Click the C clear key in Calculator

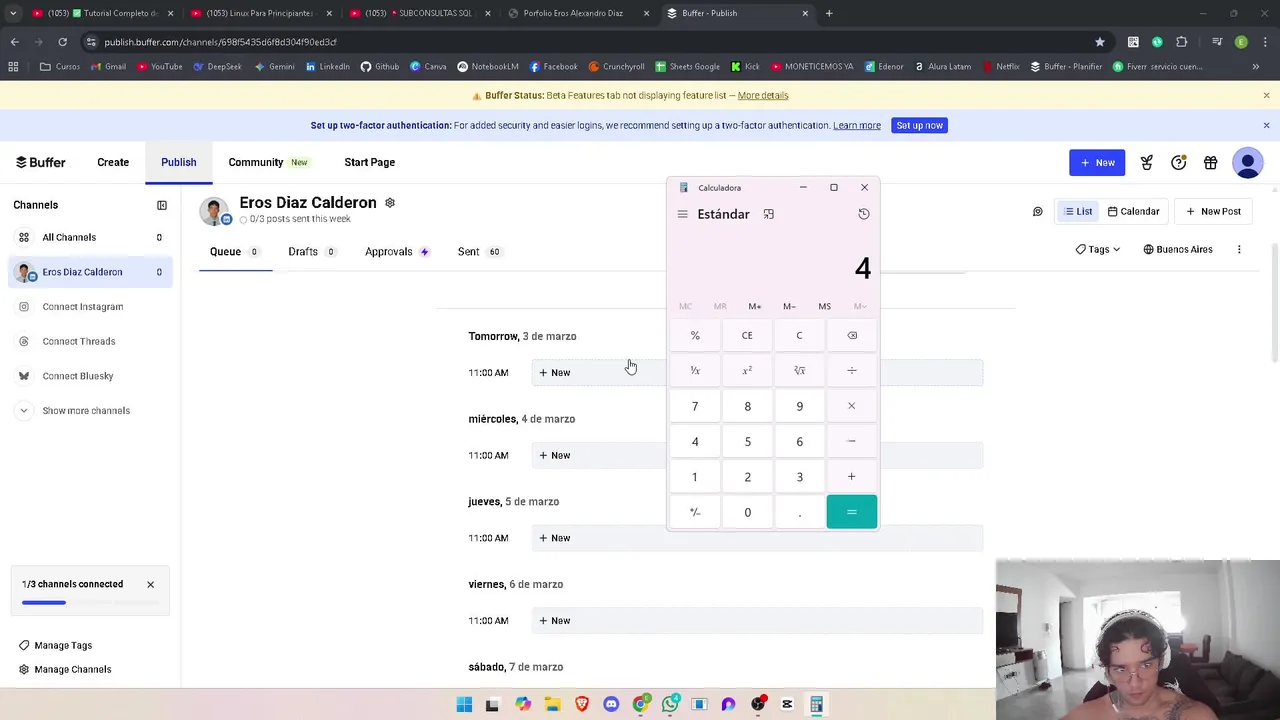click(799, 335)
